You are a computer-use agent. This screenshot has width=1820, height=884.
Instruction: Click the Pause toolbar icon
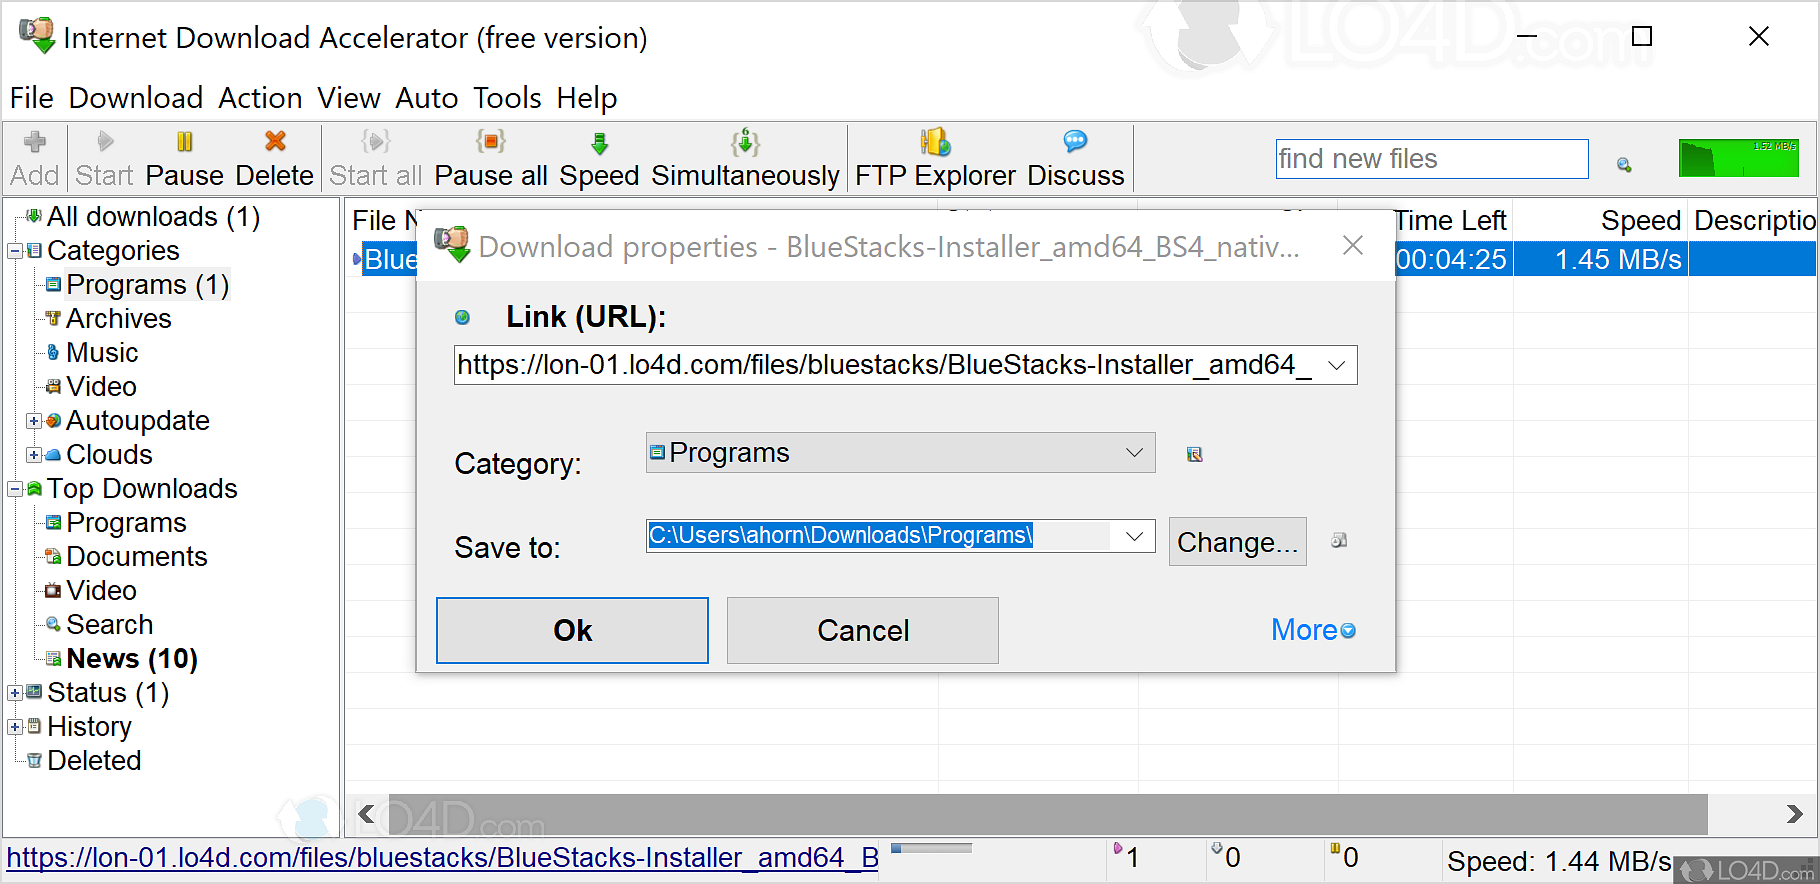click(x=184, y=142)
